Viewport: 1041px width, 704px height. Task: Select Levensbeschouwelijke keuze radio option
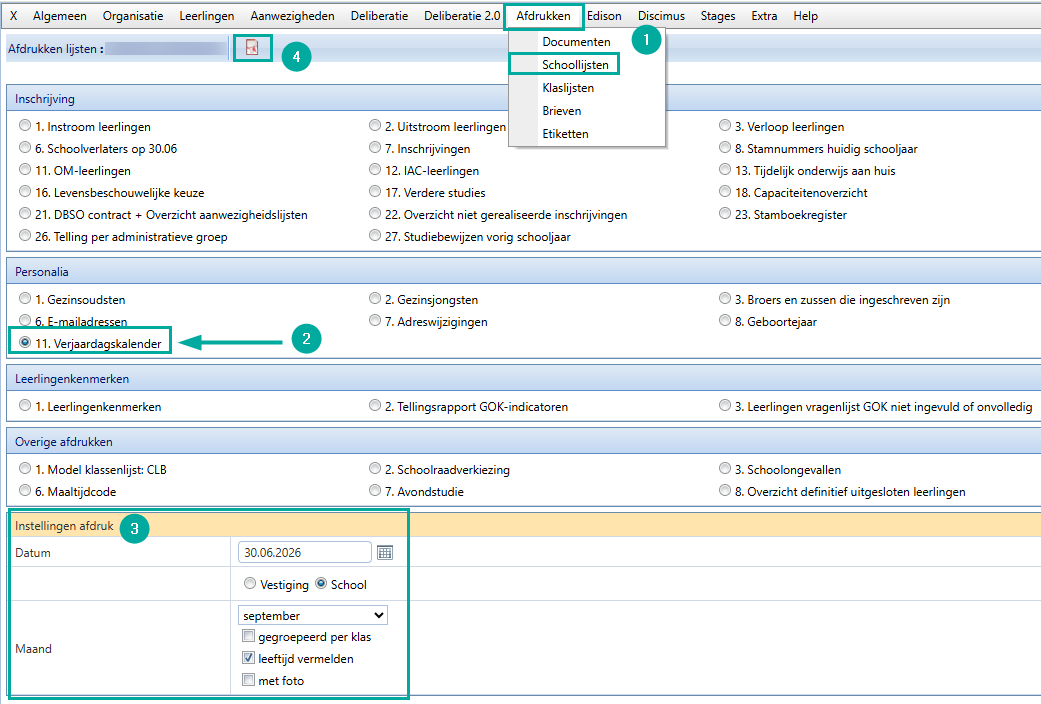point(25,191)
